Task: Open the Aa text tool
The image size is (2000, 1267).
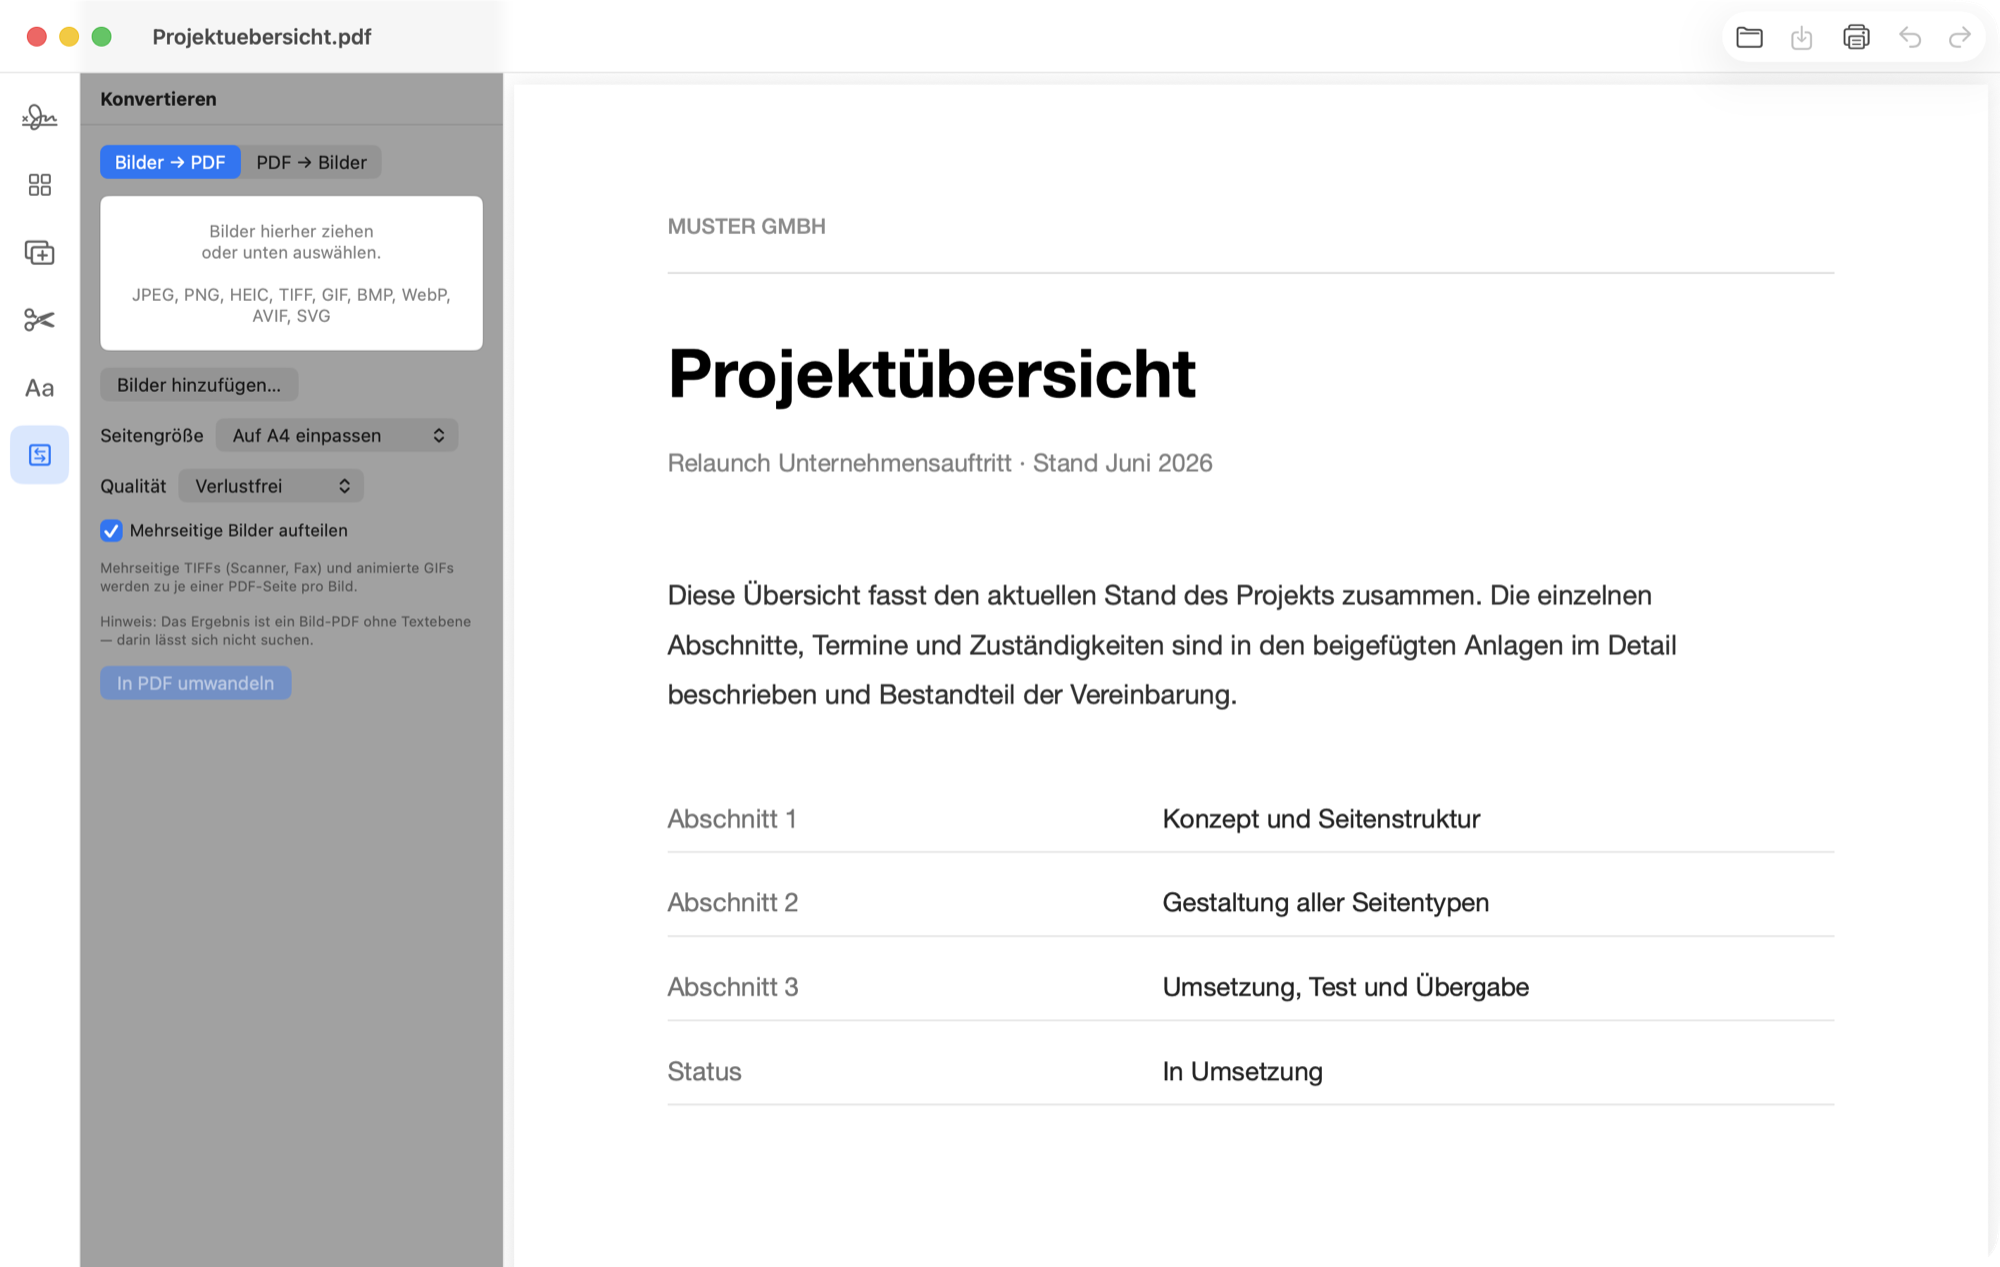Action: [x=39, y=388]
